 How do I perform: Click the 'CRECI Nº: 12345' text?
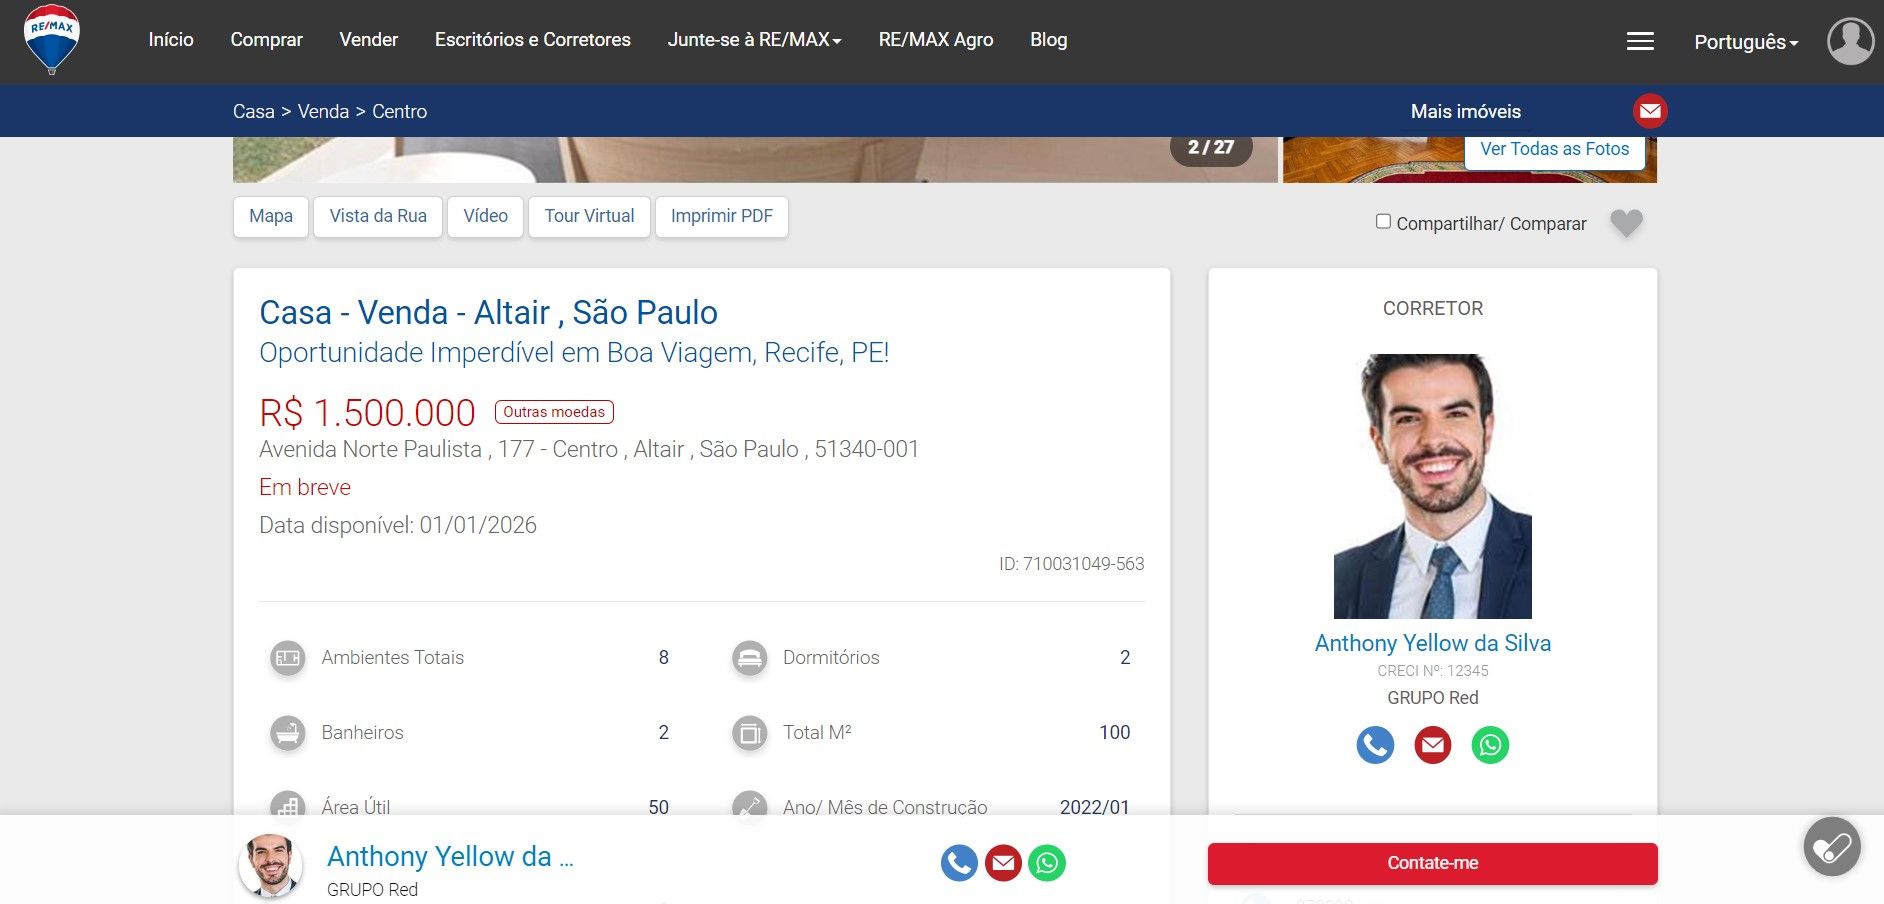1433,671
